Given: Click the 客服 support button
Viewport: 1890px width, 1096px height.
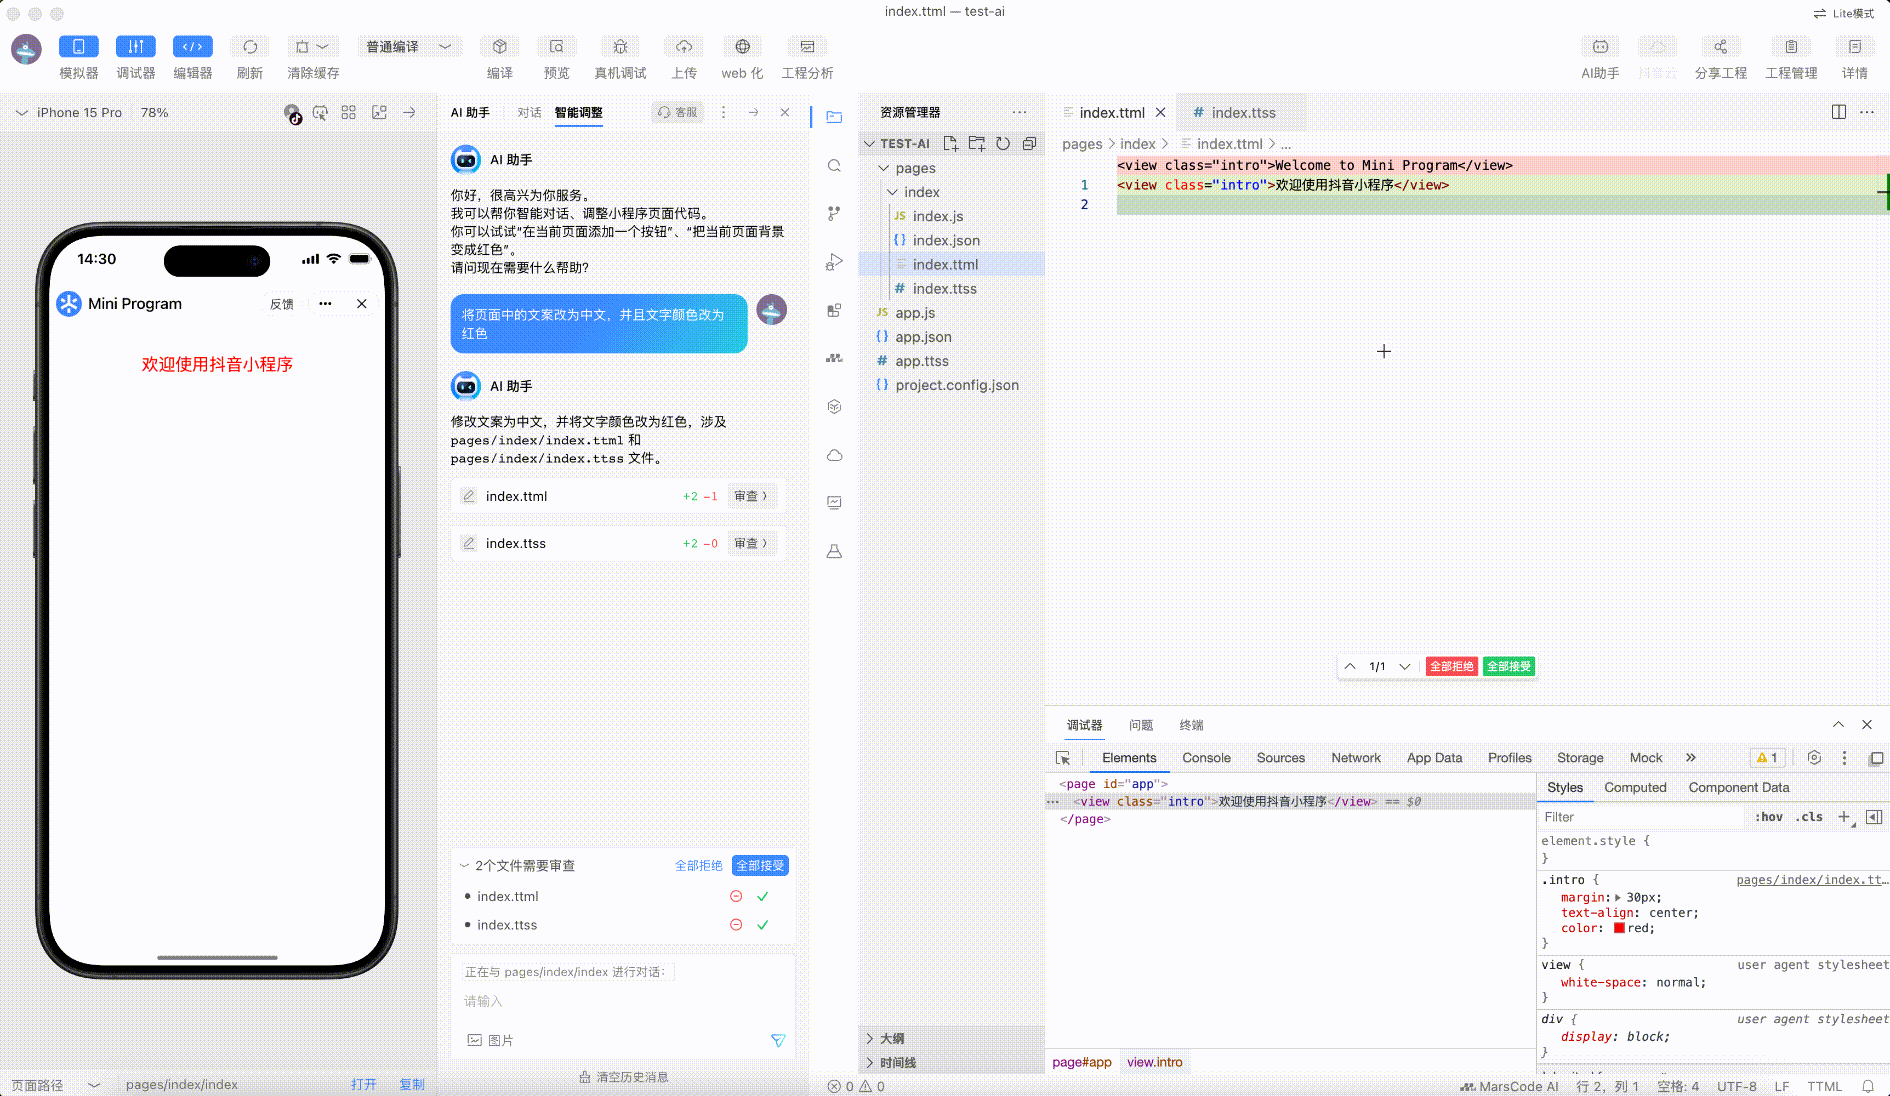Looking at the screenshot, I should (x=677, y=113).
